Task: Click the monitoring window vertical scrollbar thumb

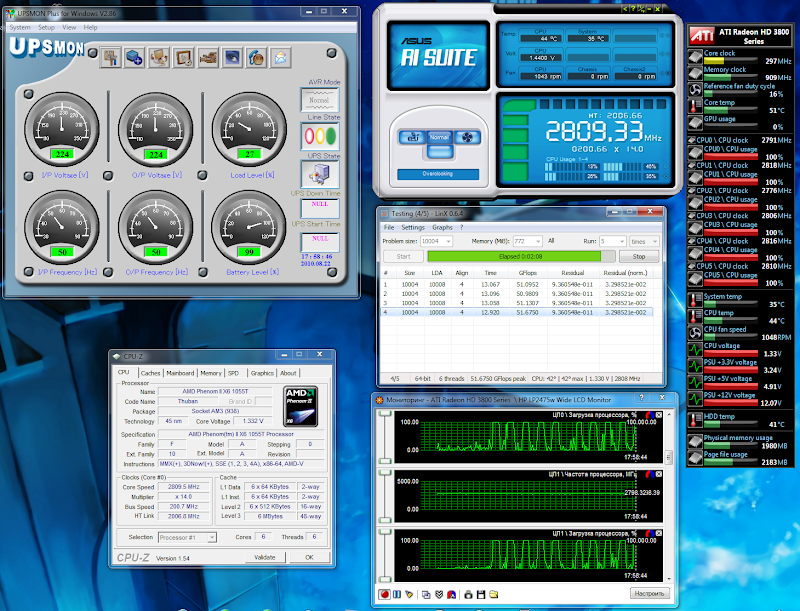Action: (x=668, y=457)
